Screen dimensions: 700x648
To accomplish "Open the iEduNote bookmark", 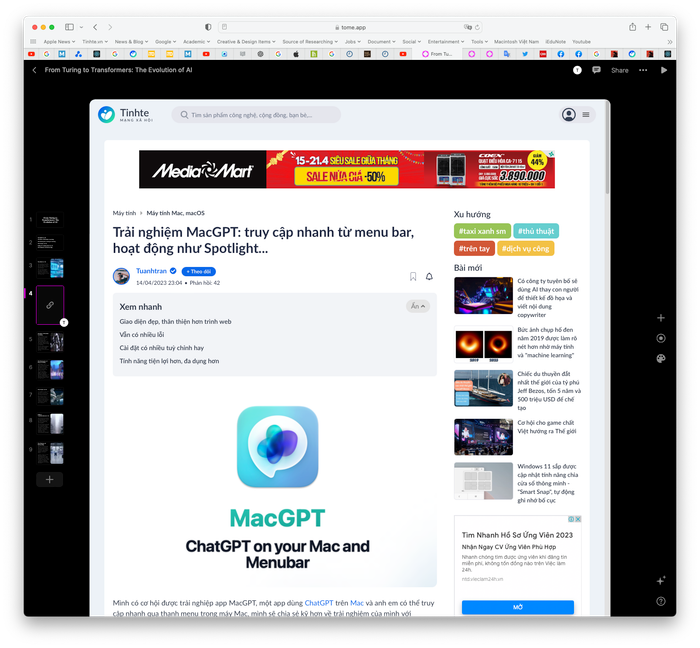I will pyautogui.click(x=555, y=42).
